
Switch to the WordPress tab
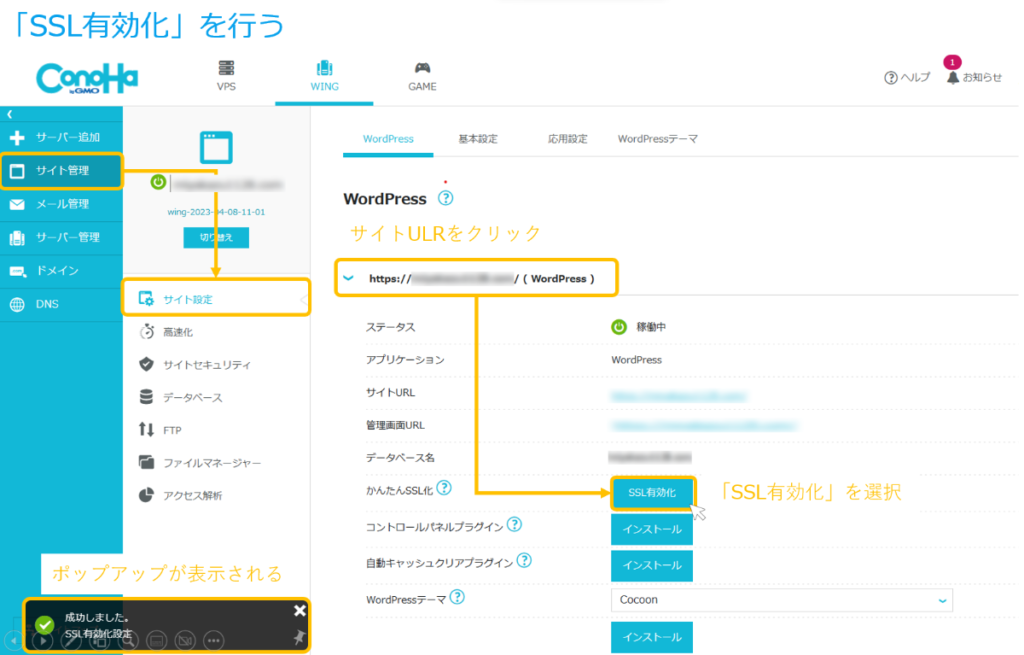coord(388,139)
